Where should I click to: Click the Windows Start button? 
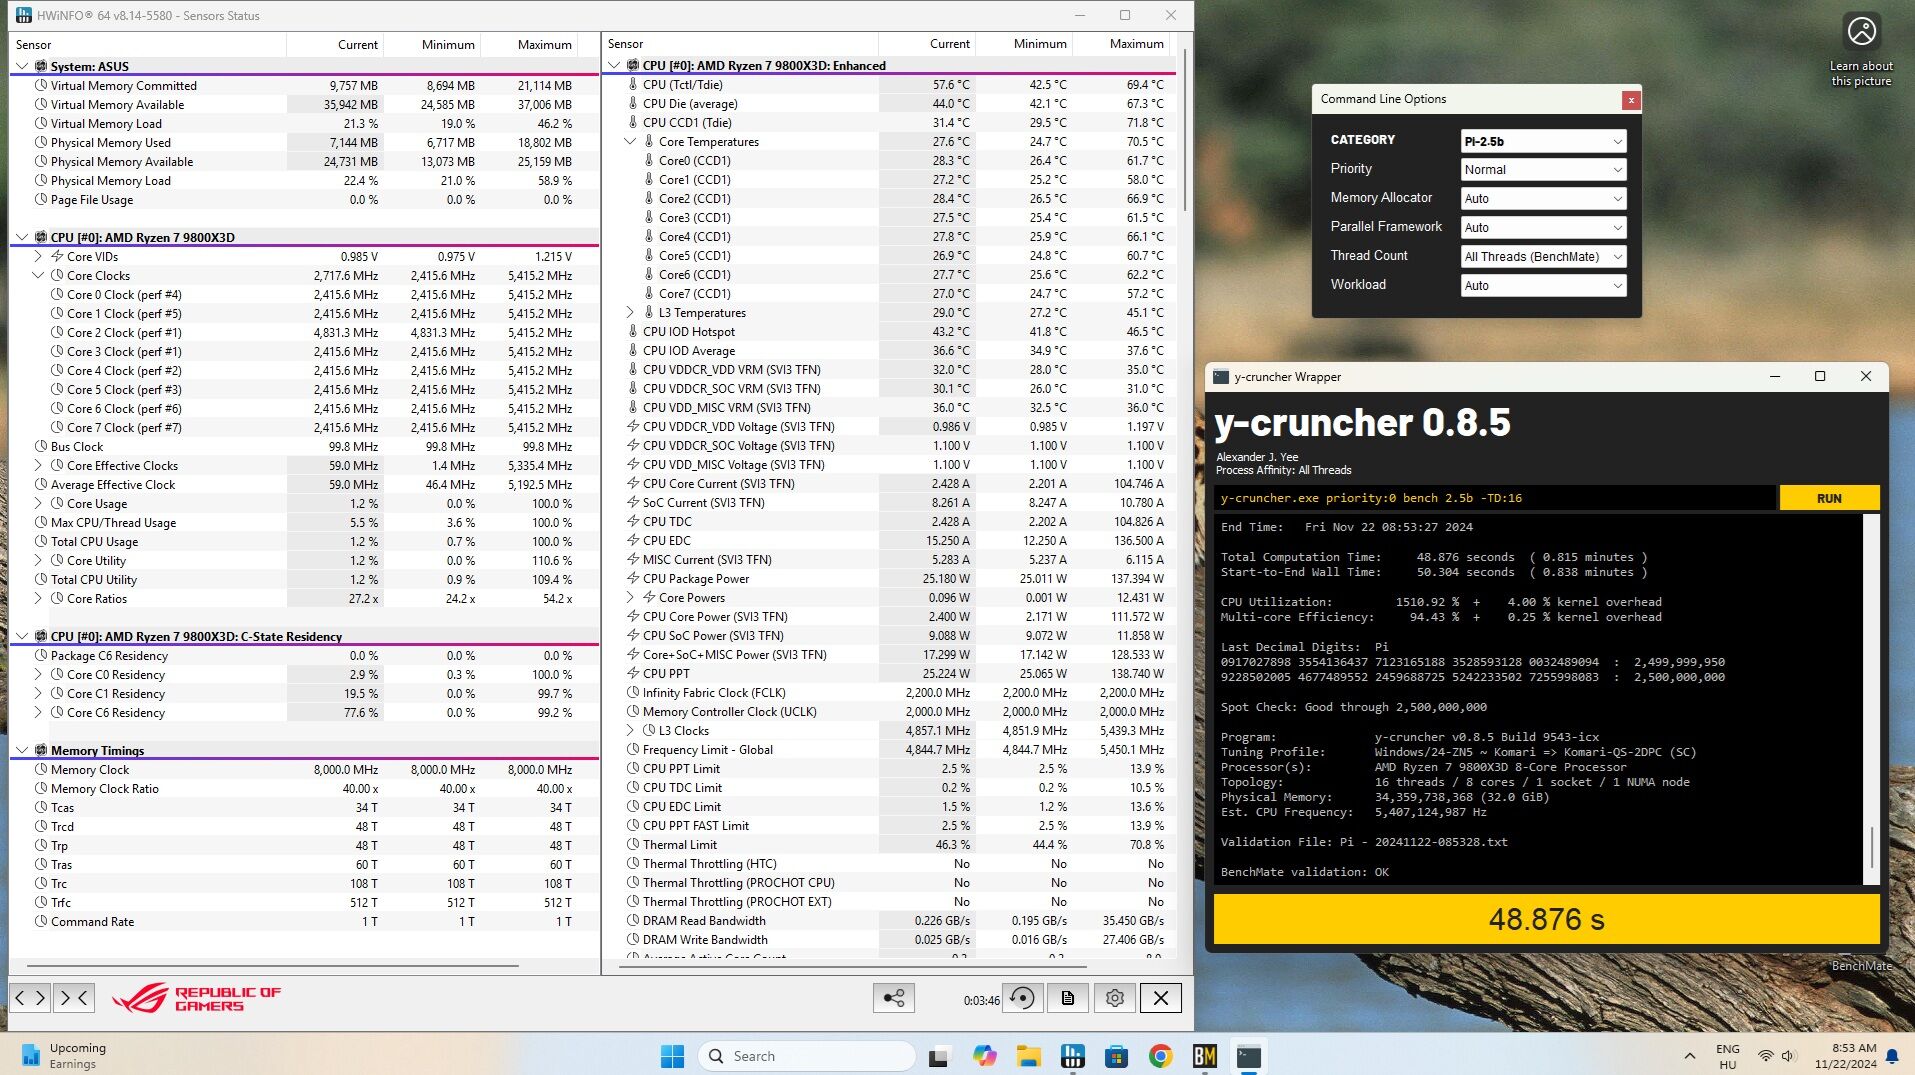(672, 1056)
